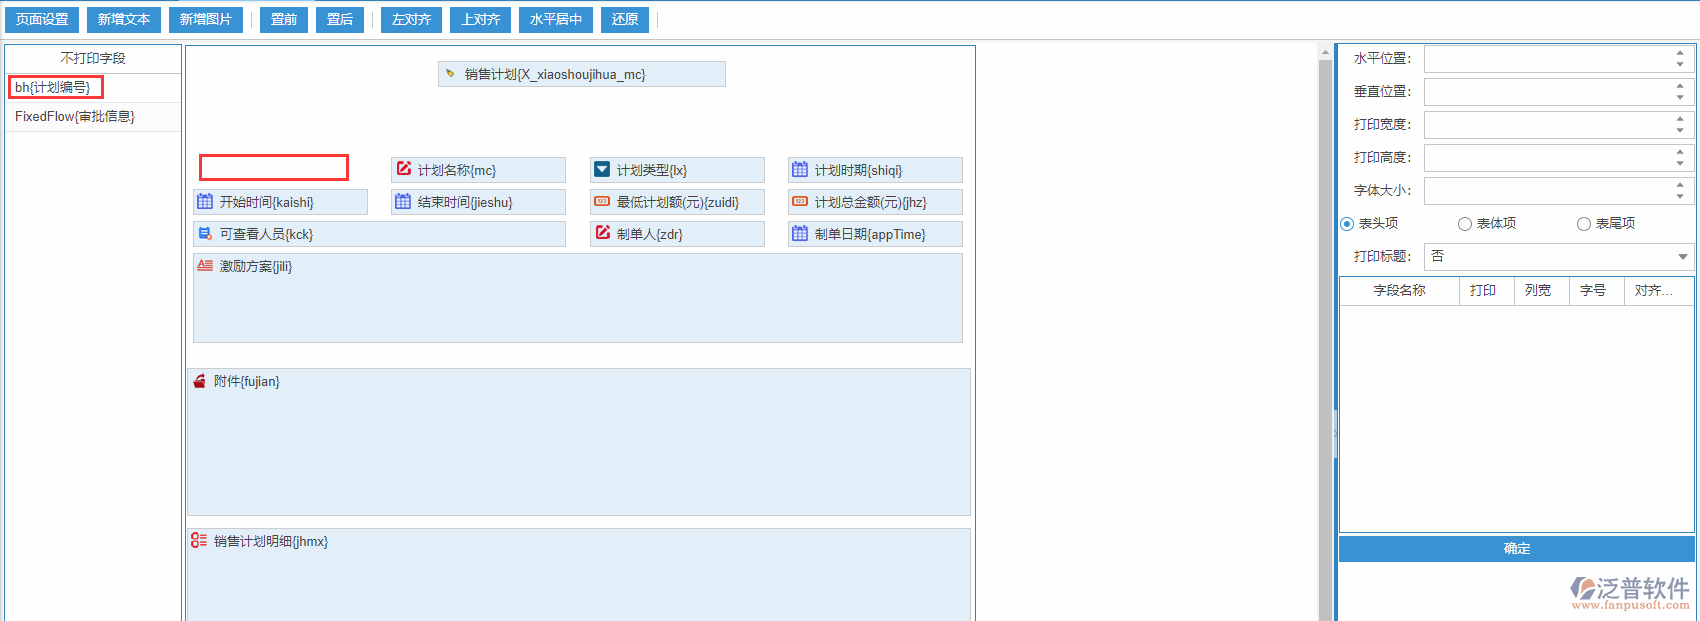Screen dimensions: 1700x621
Task: Select the 表体项 radio button
Action: [x=1465, y=224]
